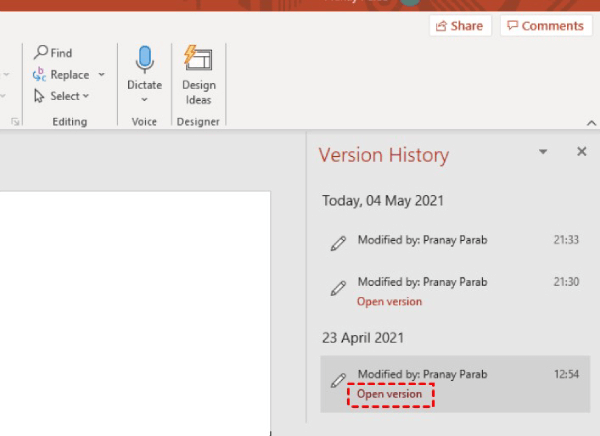Open the Dictate dropdown arrow
The height and width of the screenshot is (436, 600).
pyautogui.click(x=144, y=100)
